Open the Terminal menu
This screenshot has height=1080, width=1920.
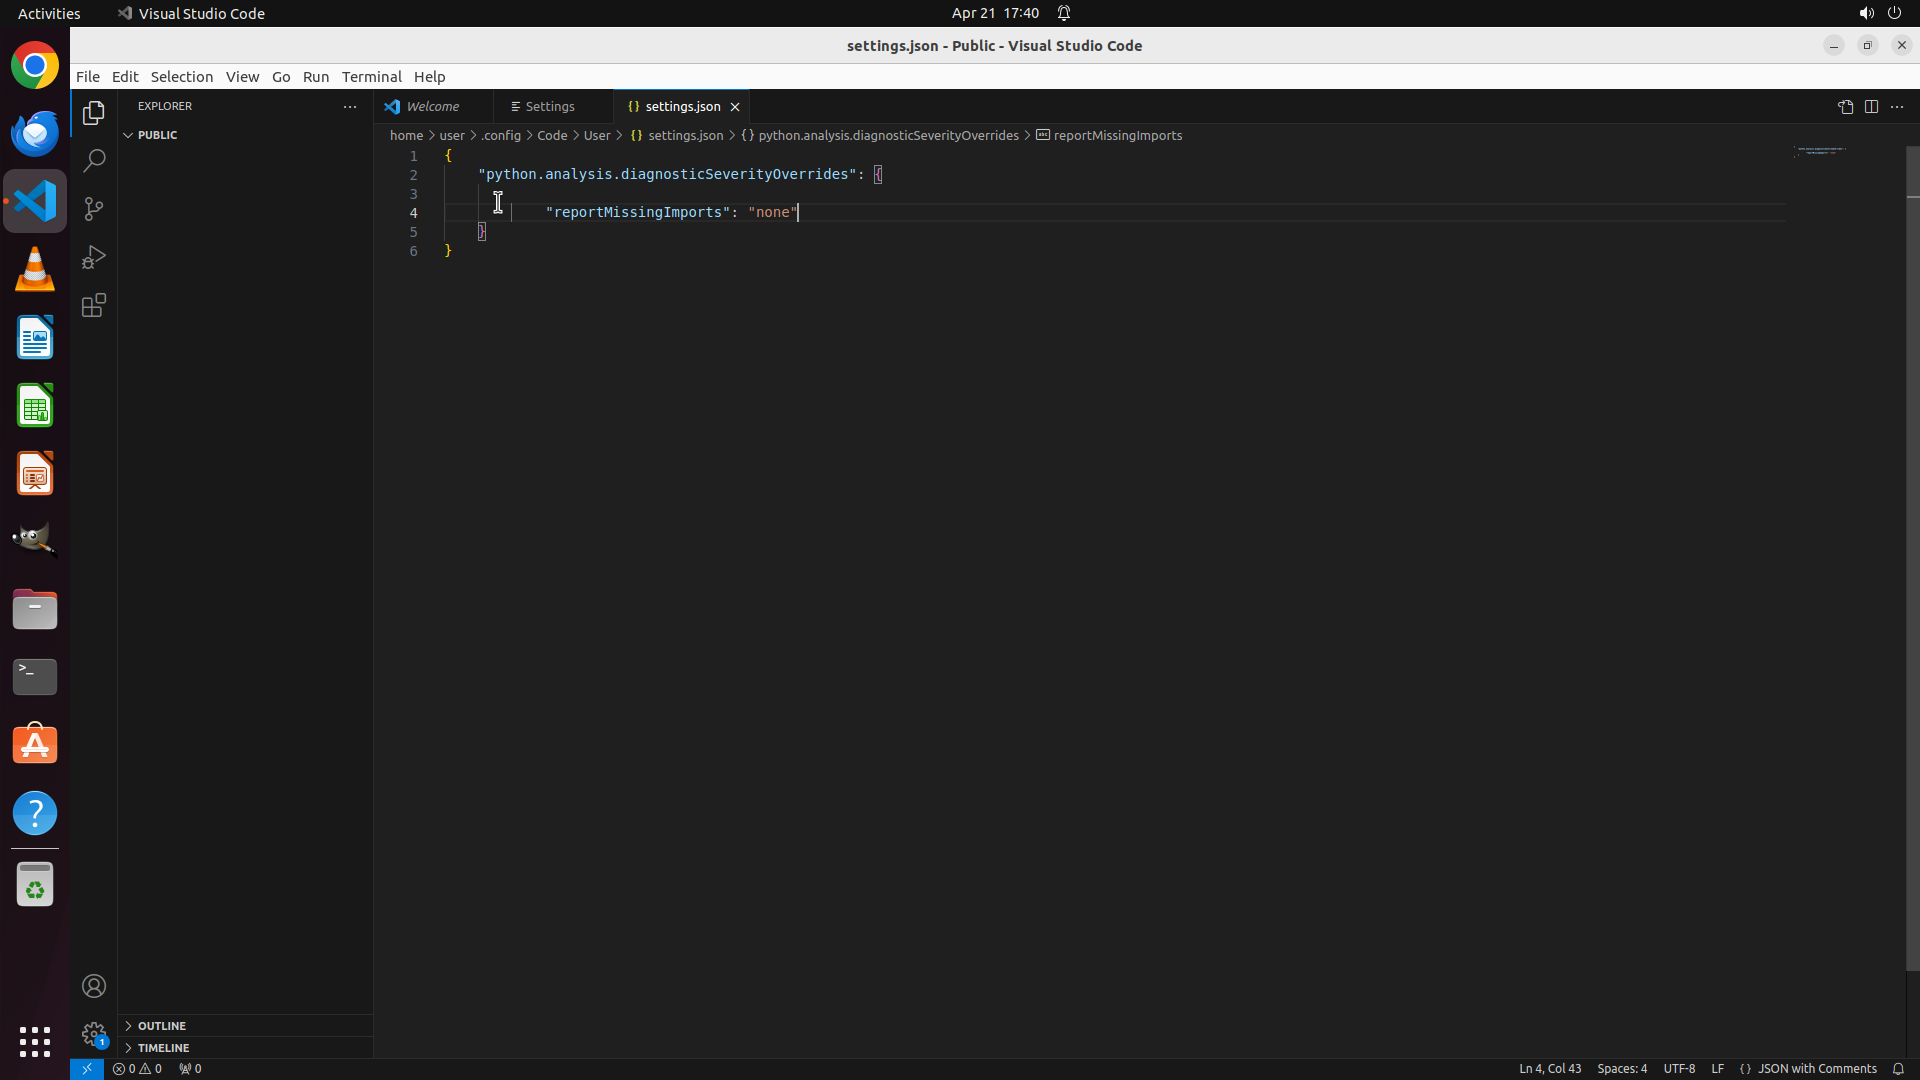click(x=371, y=77)
